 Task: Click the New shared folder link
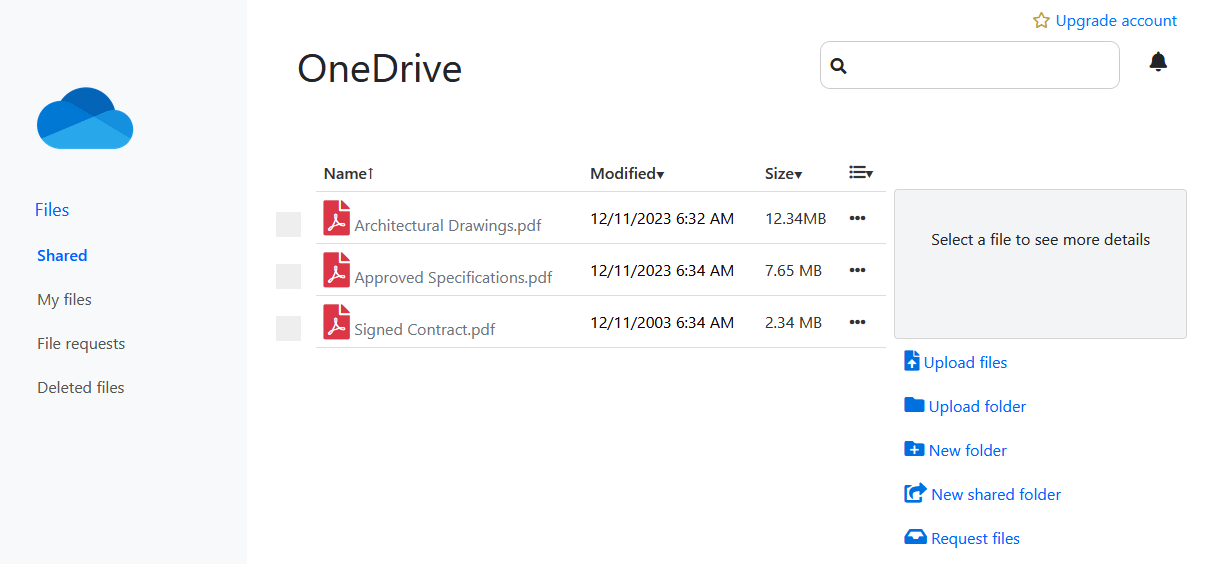tap(996, 494)
